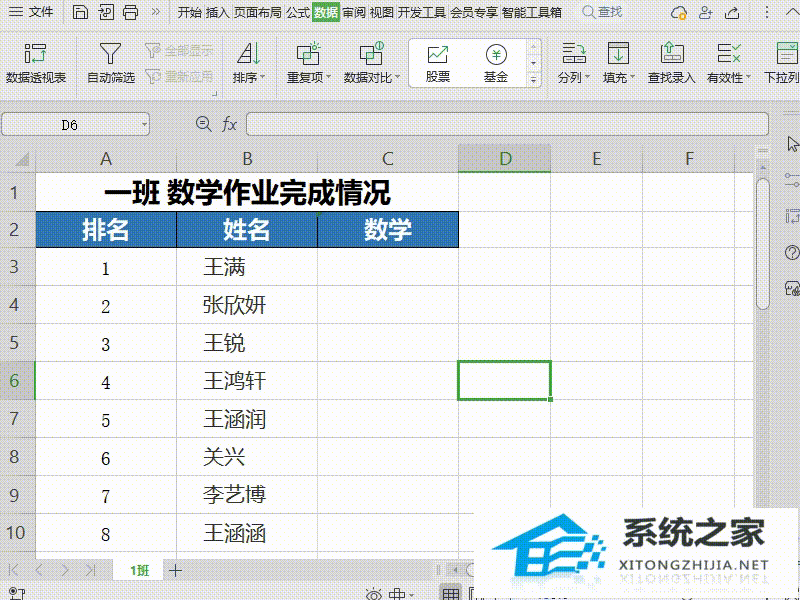Open the 数据透视表 (PivotTable) tool
800x600 pixels.
pos(35,62)
